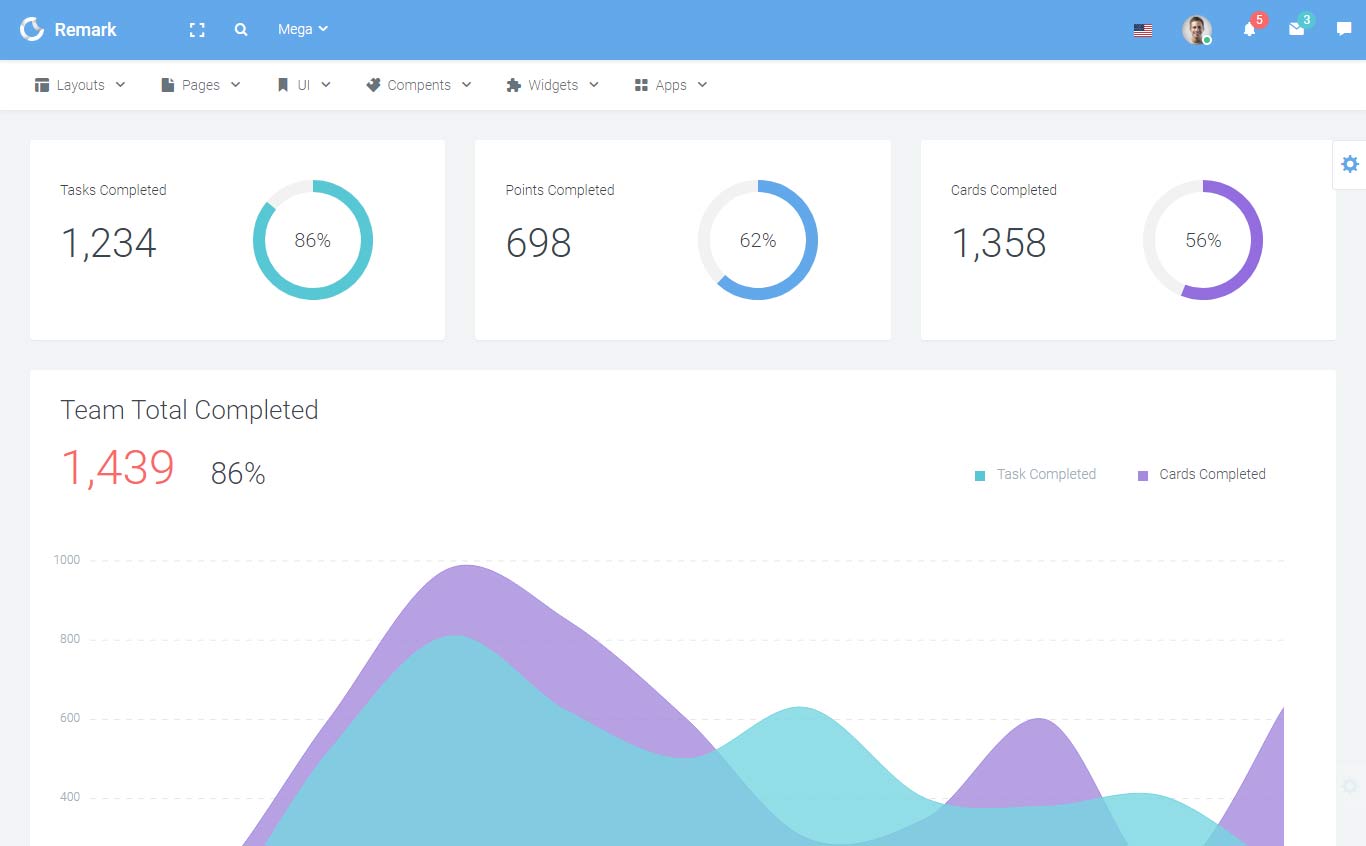
Task: Click the Cards Completed card label
Action: tap(1004, 190)
